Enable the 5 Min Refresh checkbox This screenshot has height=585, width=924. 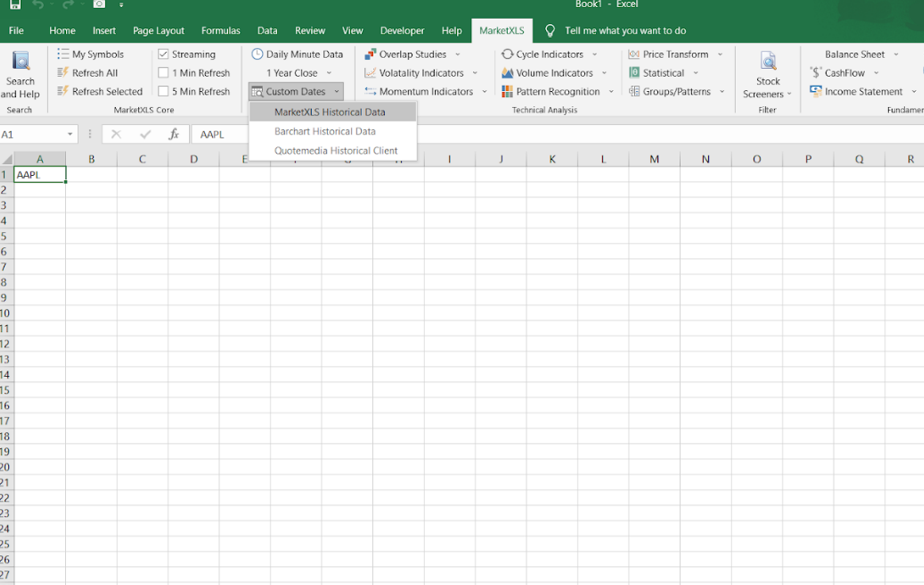pyautogui.click(x=163, y=91)
